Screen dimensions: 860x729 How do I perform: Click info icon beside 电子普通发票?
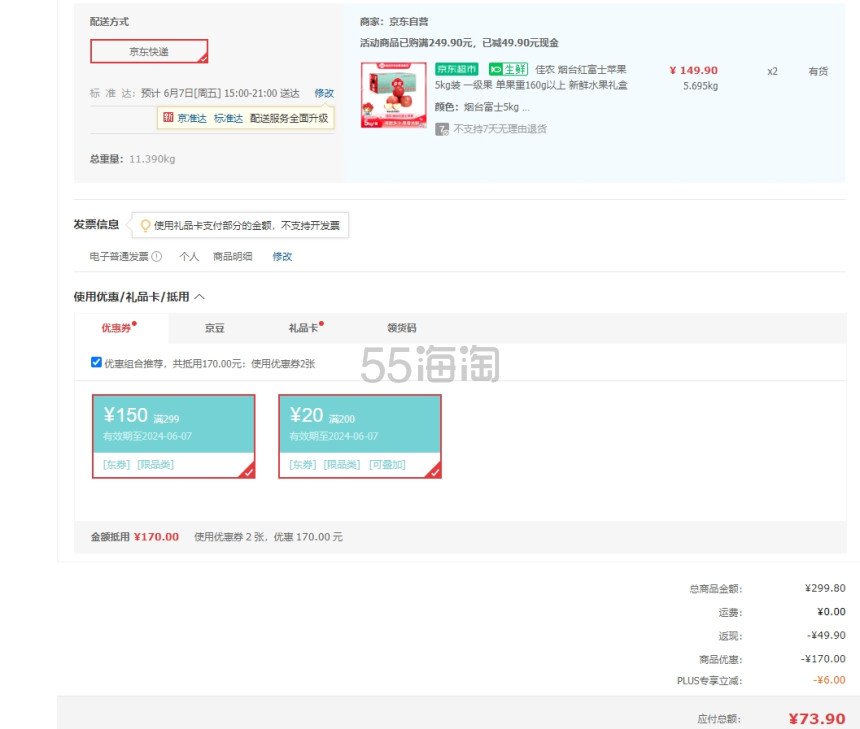157,256
